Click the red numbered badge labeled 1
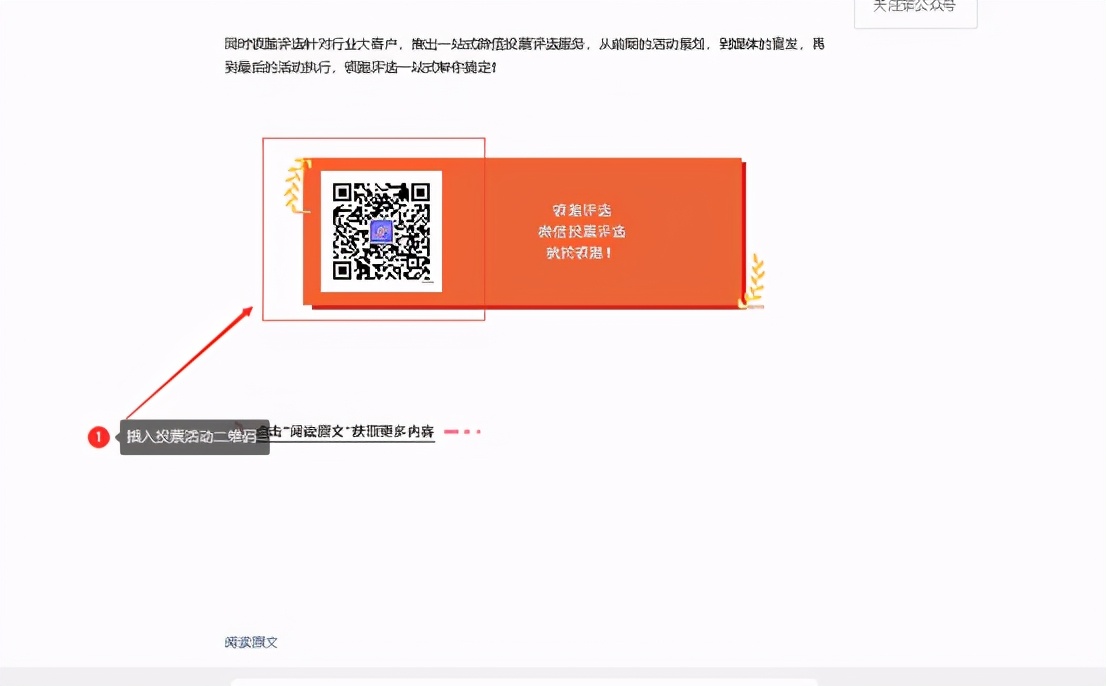1106x686 pixels. (x=98, y=437)
